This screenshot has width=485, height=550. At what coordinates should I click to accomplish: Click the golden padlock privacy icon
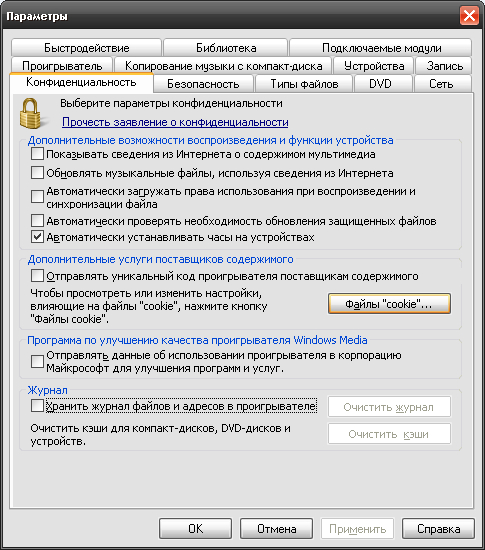coord(31,113)
